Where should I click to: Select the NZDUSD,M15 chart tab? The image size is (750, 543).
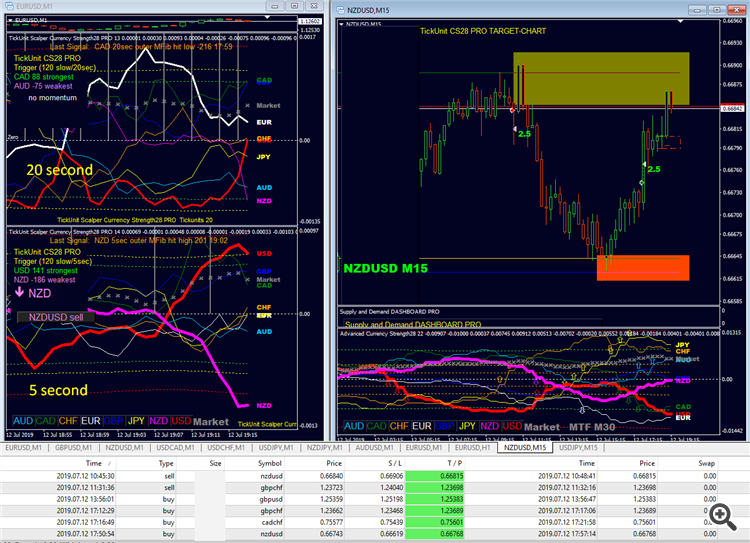point(525,448)
